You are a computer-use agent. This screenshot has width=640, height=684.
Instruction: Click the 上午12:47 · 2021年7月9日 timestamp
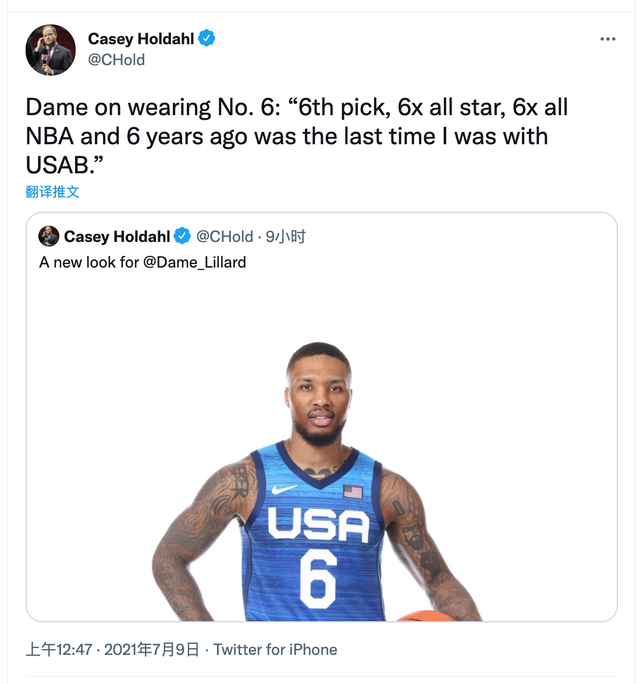(112, 649)
